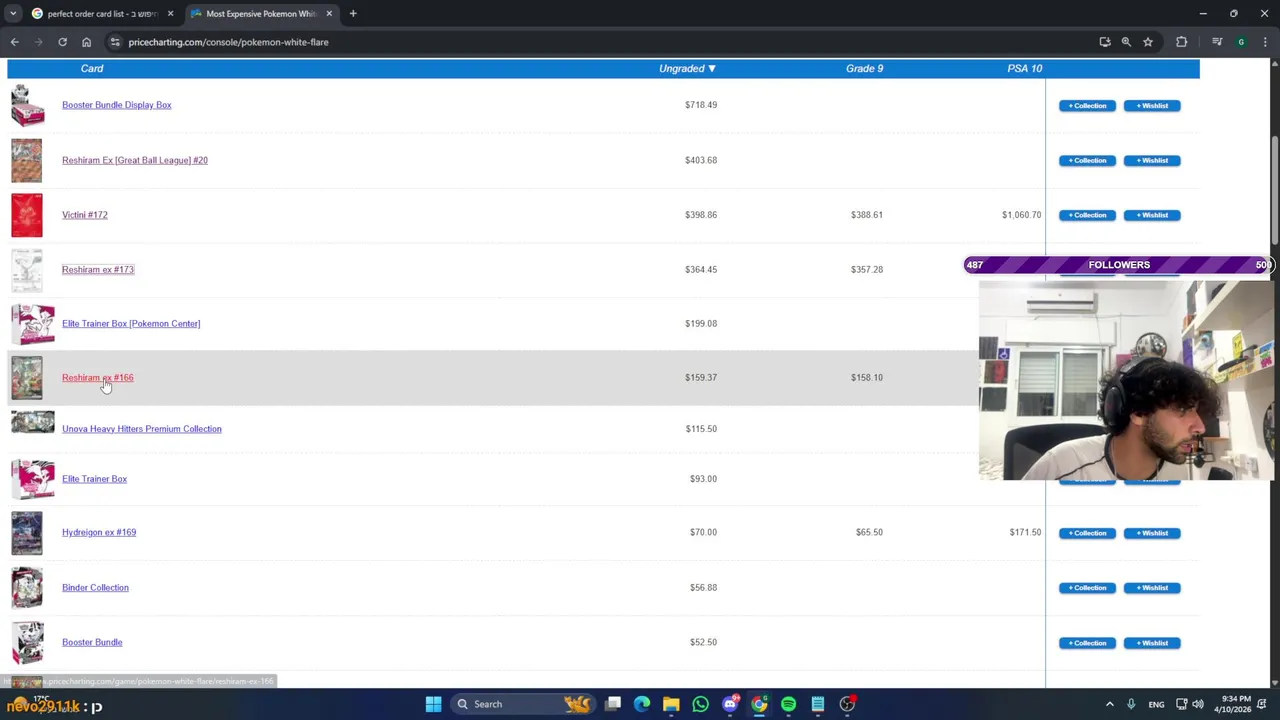Expand the tab search dropdown arrow
Screen dimensions: 1280x720
pos(13,14)
